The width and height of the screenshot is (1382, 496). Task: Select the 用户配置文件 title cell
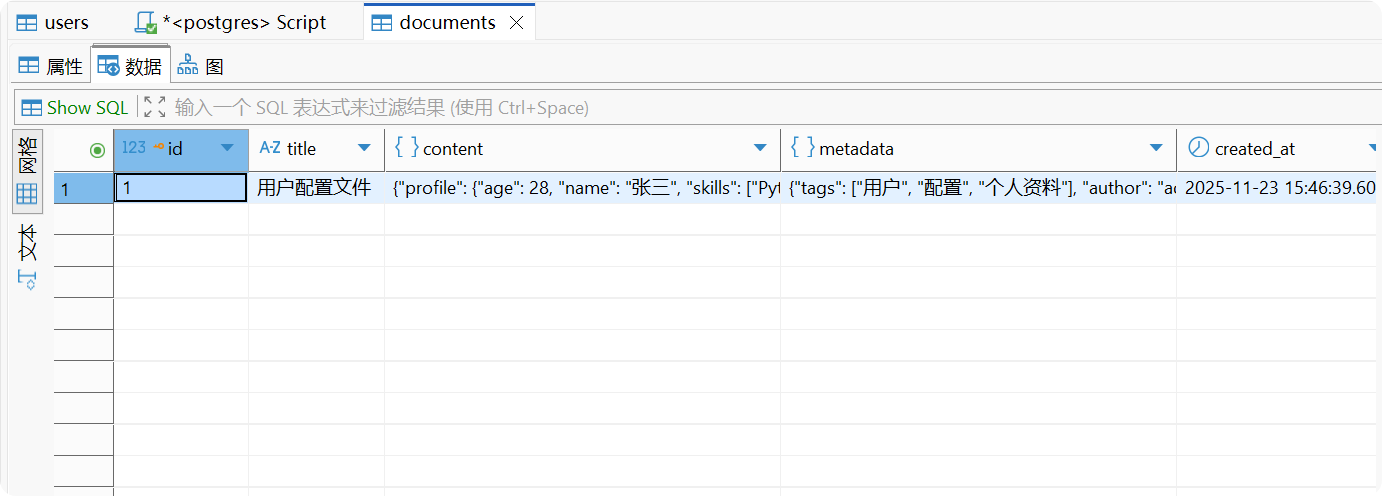click(315, 188)
